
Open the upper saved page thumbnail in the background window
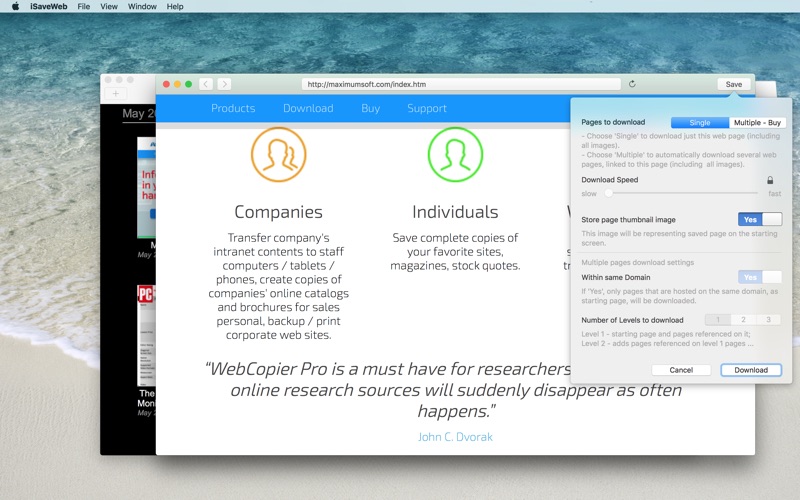(x=146, y=187)
